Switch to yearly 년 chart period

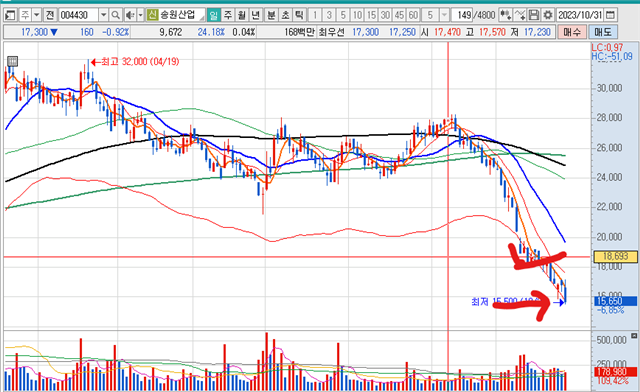click(x=256, y=16)
